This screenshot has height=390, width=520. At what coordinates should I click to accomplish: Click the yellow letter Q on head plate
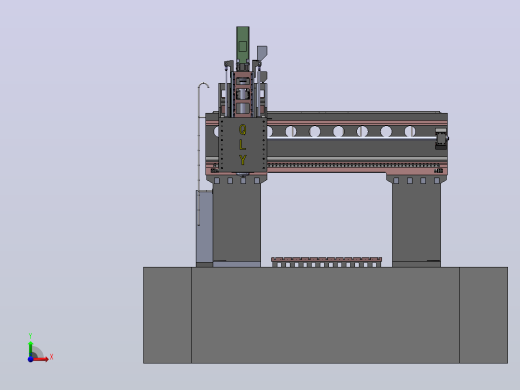[x=243, y=130]
